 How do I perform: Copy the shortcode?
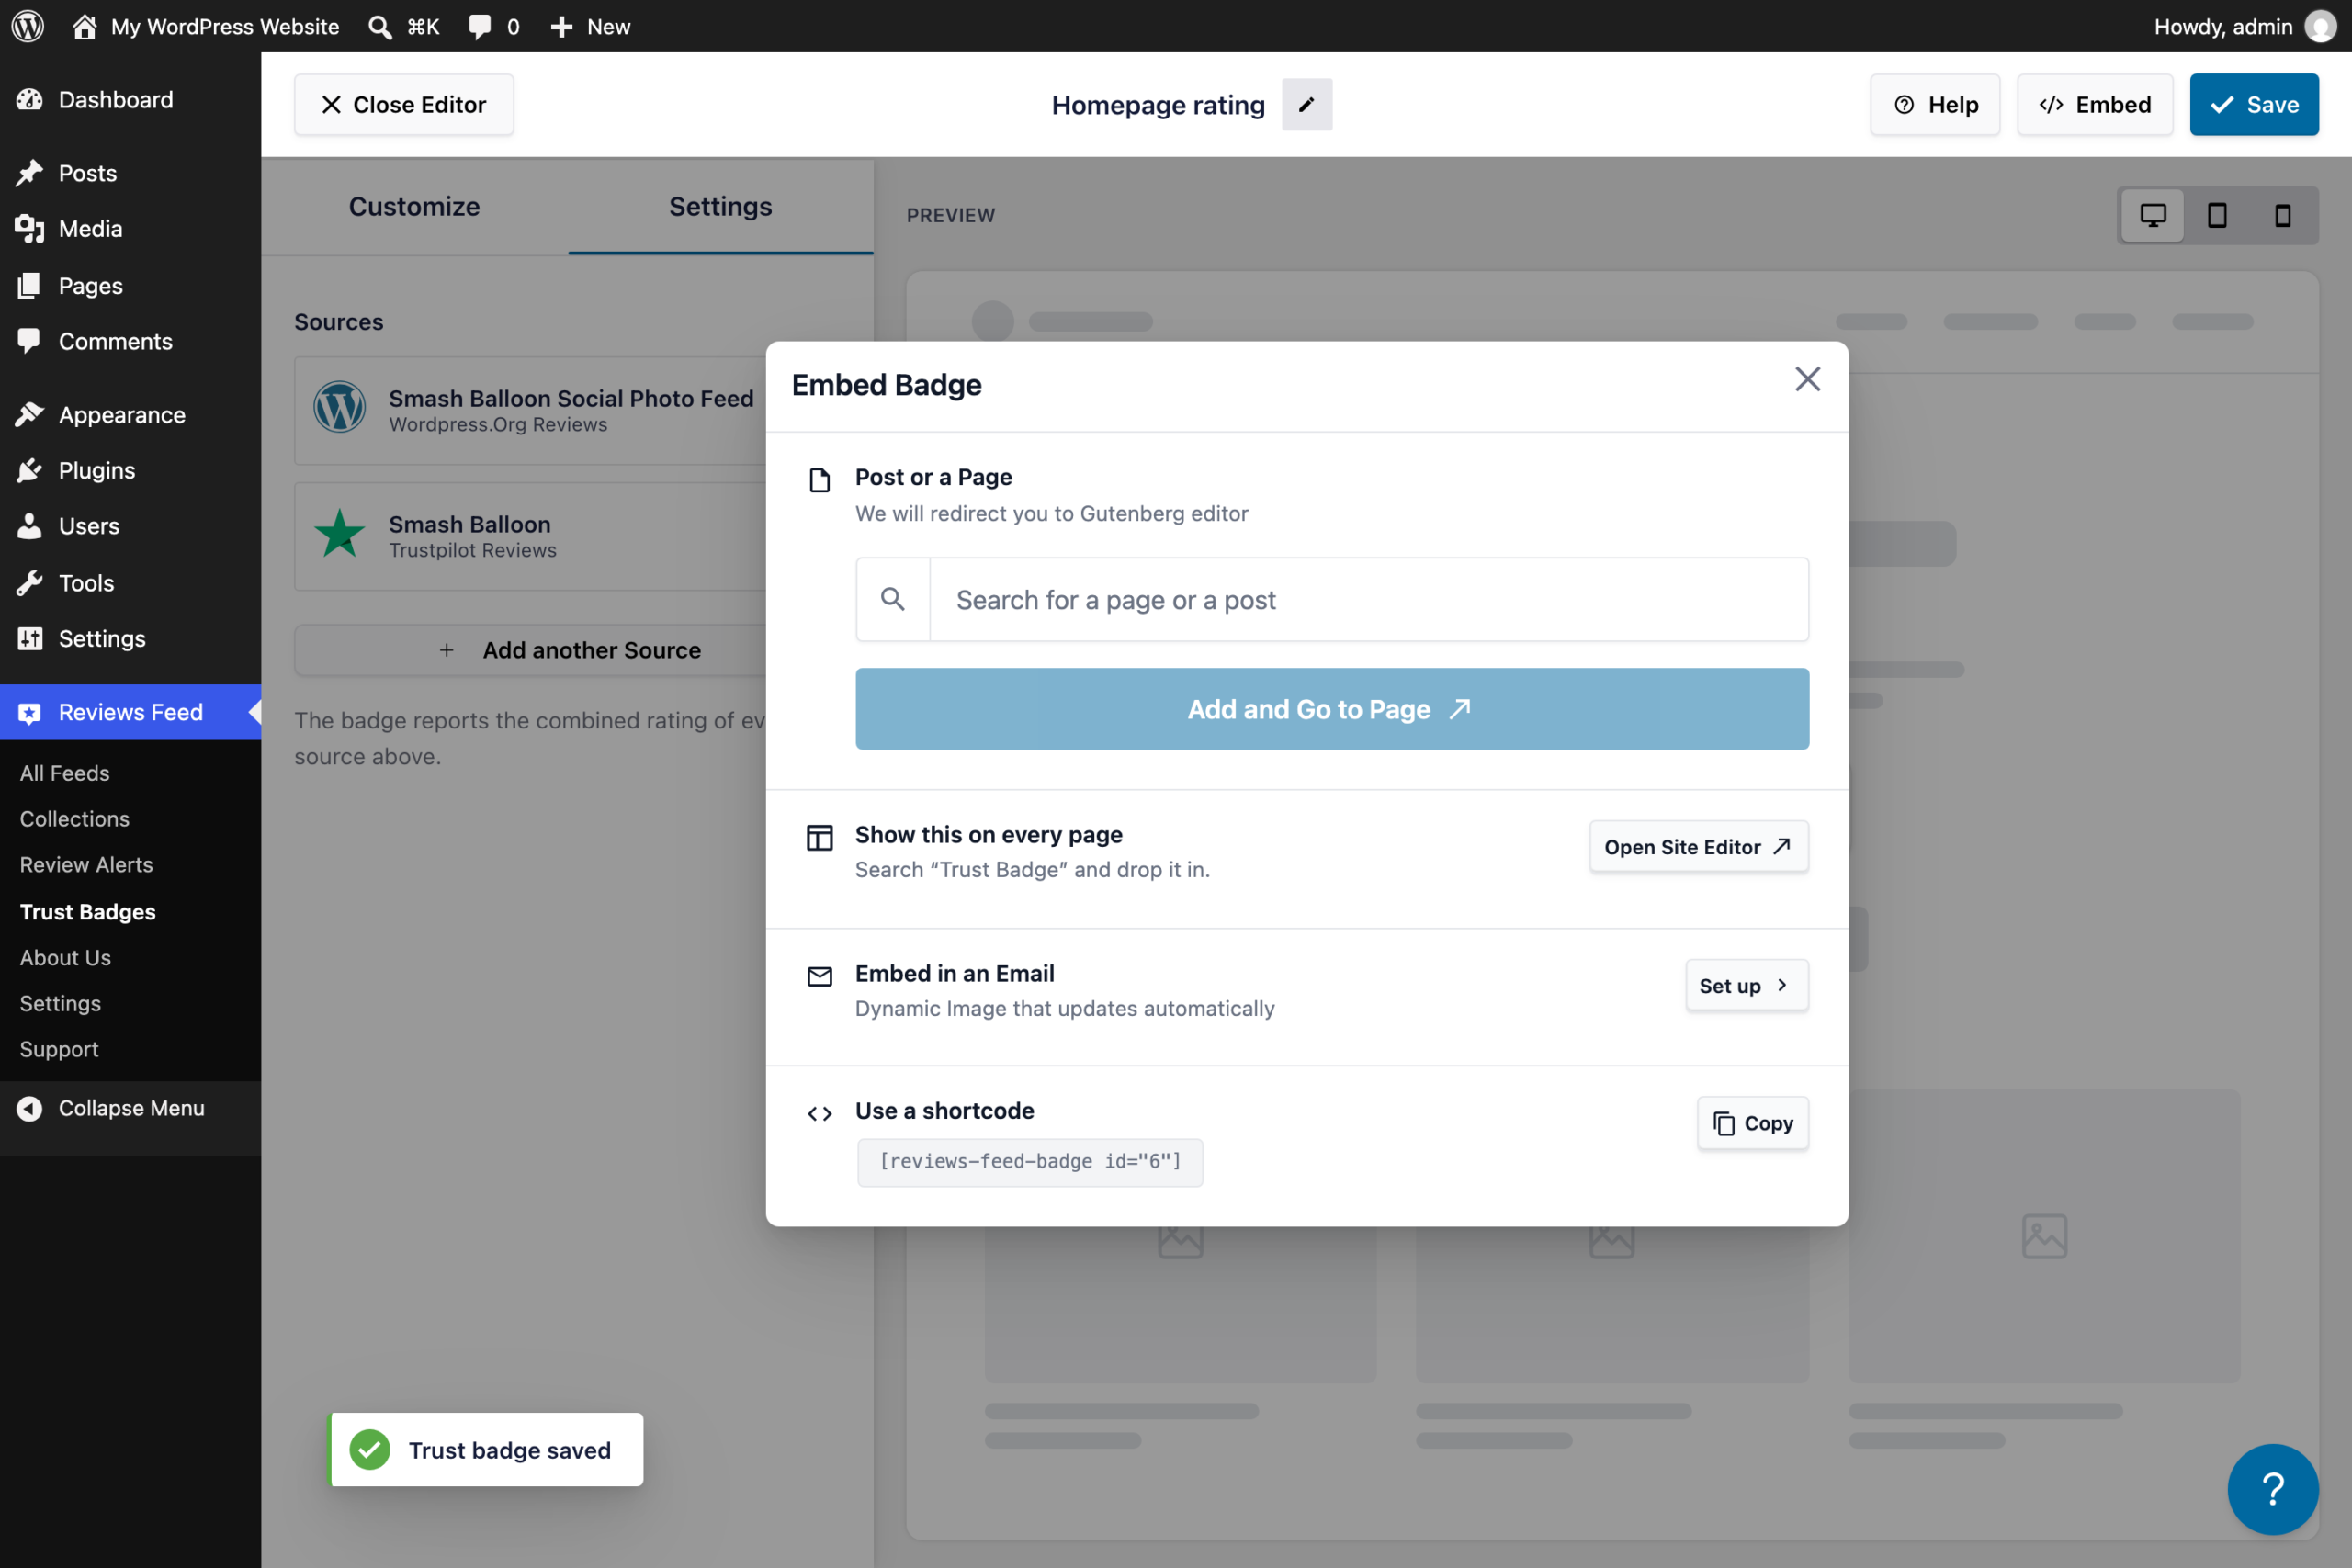click(1752, 1123)
